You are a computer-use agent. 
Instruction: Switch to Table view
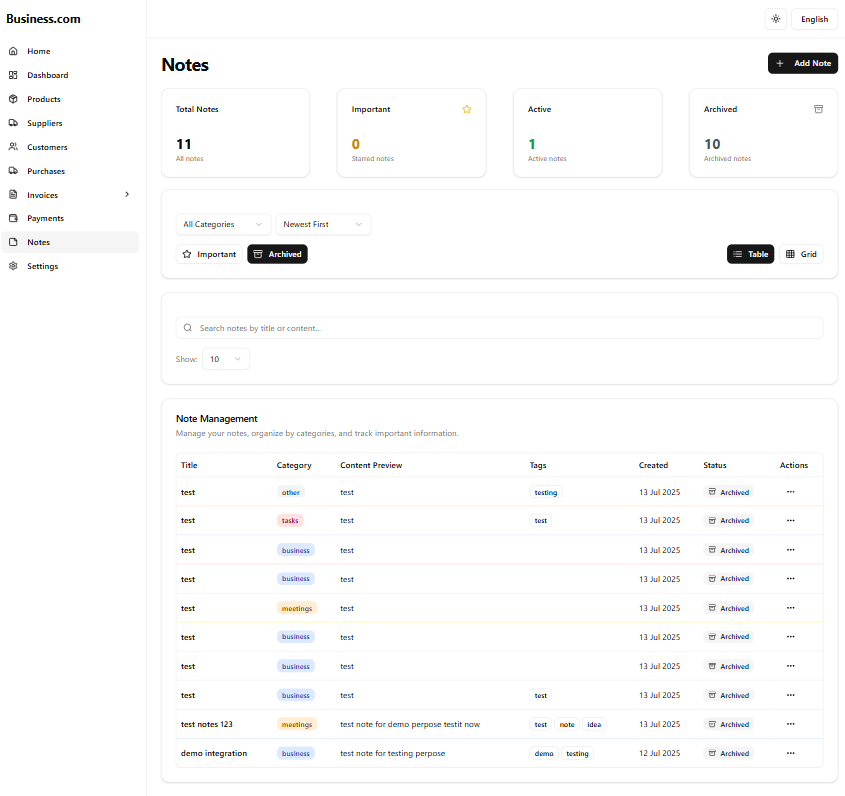point(750,254)
